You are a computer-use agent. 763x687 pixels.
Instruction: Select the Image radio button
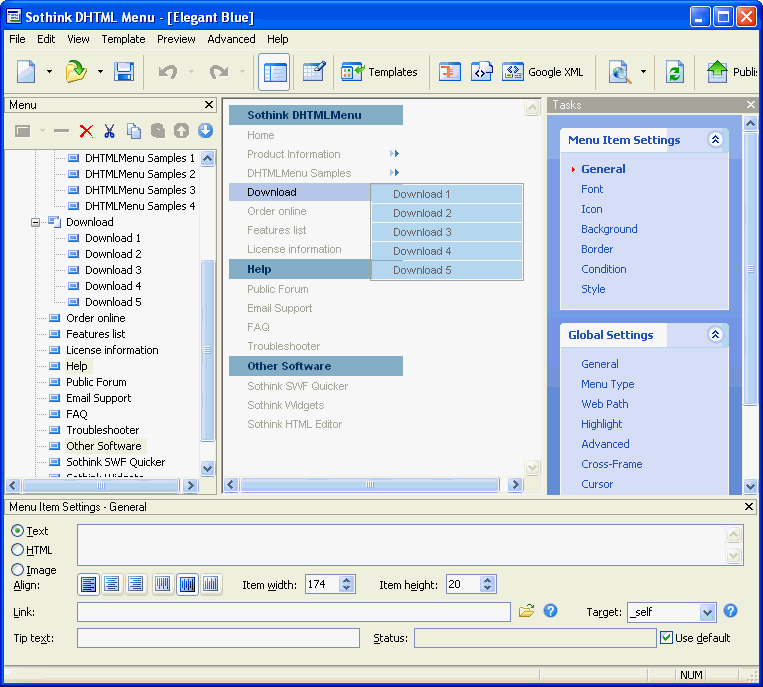(18, 570)
